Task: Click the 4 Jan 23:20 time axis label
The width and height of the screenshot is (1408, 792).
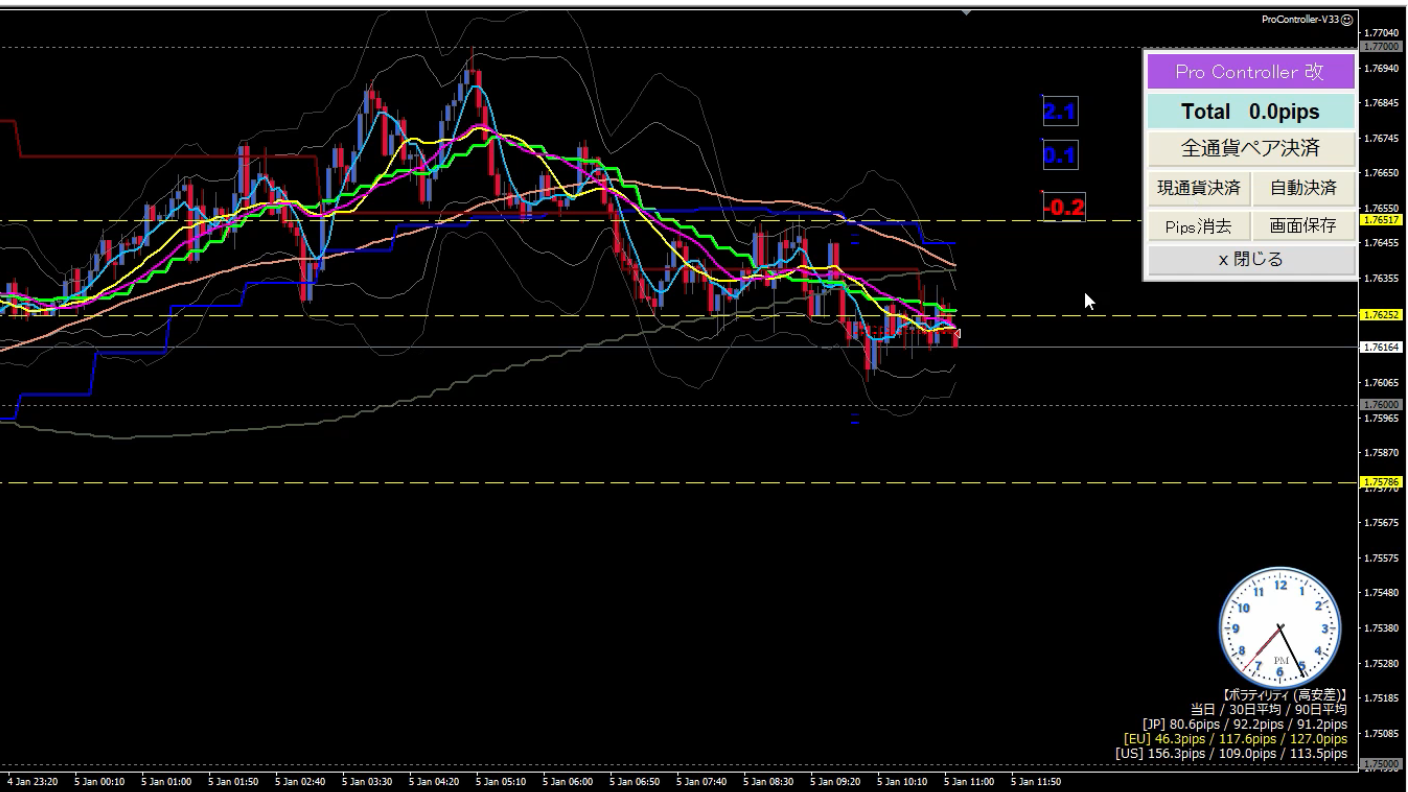Action: tap(33, 781)
